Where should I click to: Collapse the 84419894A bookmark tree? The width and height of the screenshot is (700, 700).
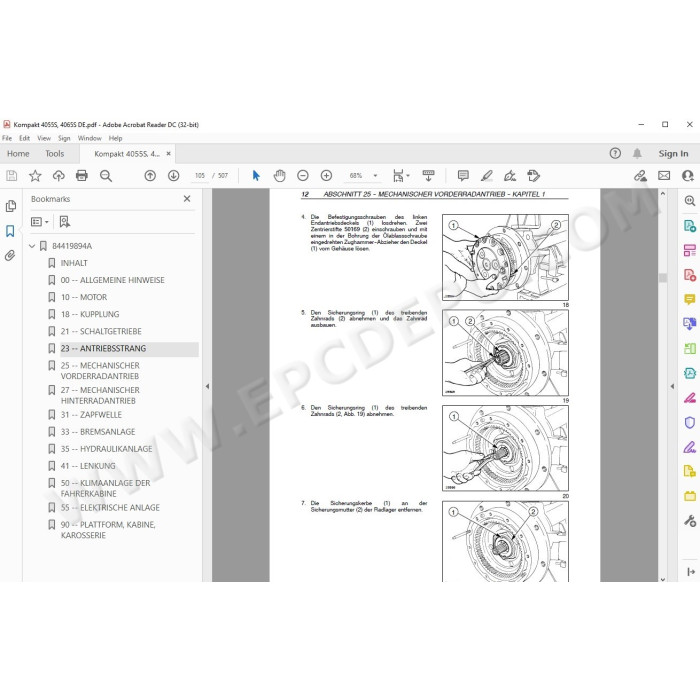click(x=32, y=246)
